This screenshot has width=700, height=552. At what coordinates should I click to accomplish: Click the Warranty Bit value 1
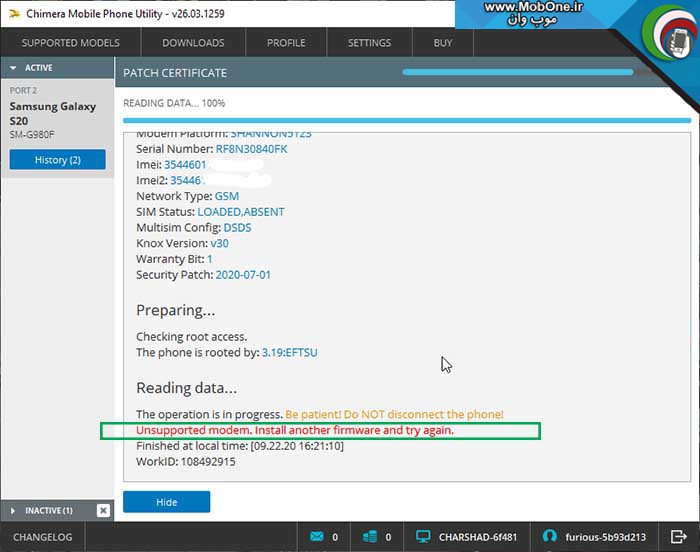[x=209, y=259]
